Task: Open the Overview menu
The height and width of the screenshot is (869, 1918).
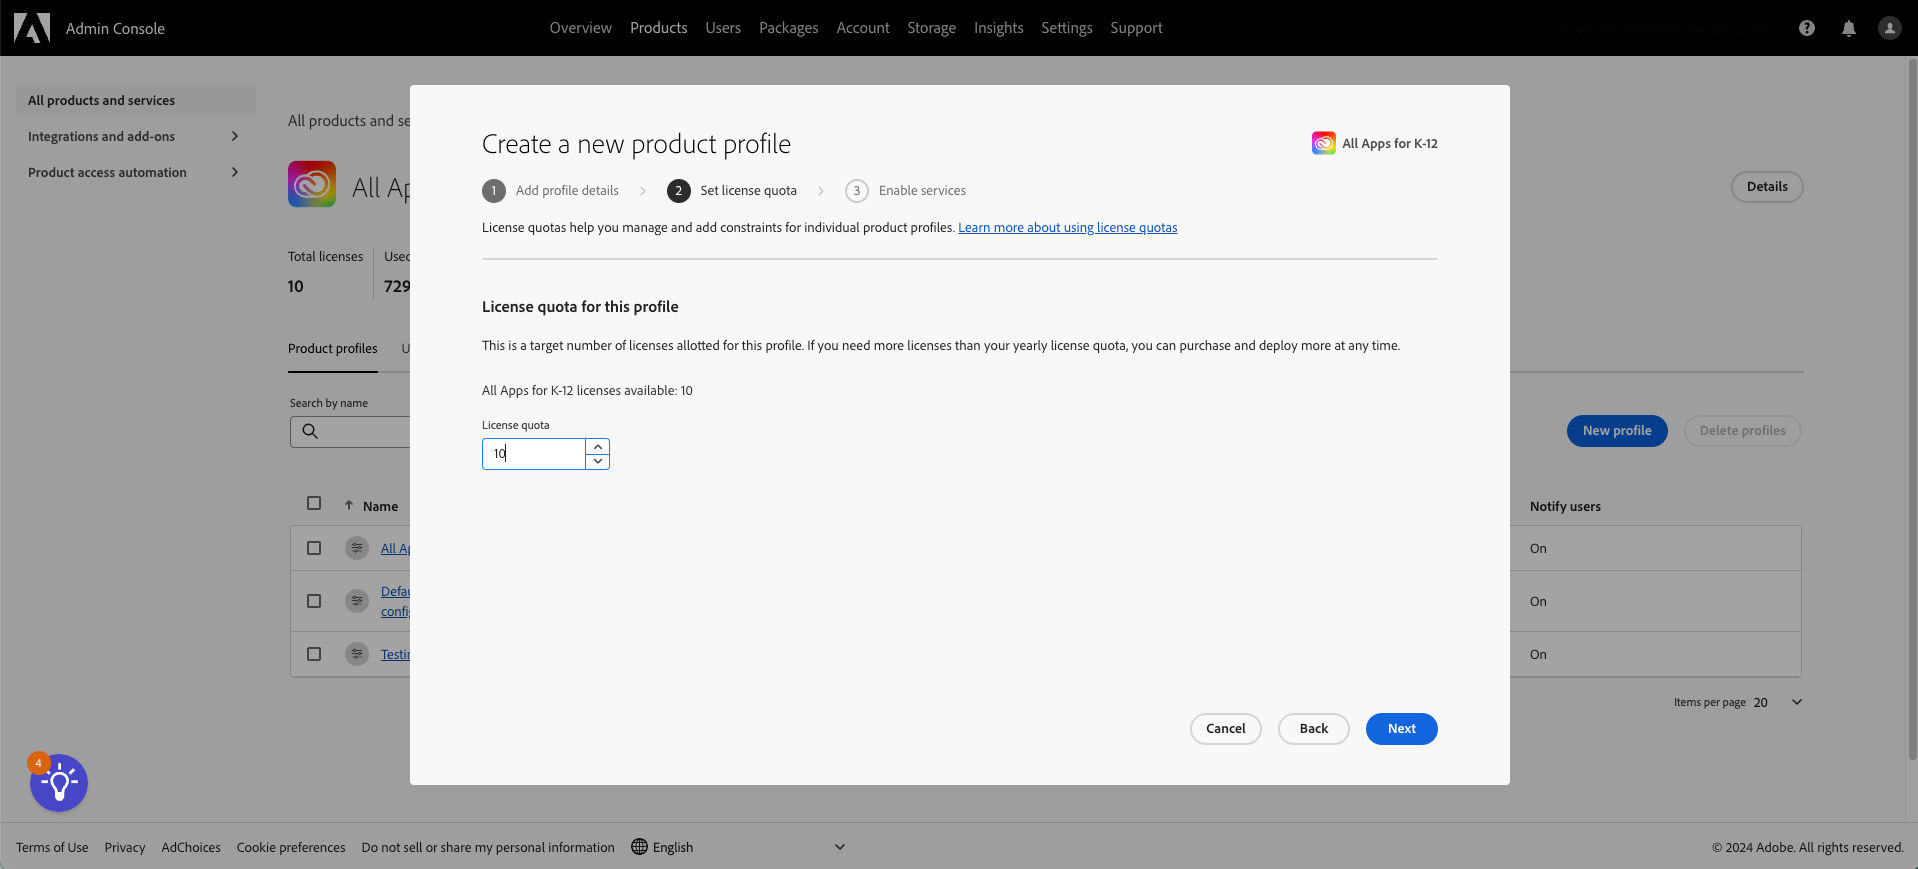Action: point(580,28)
